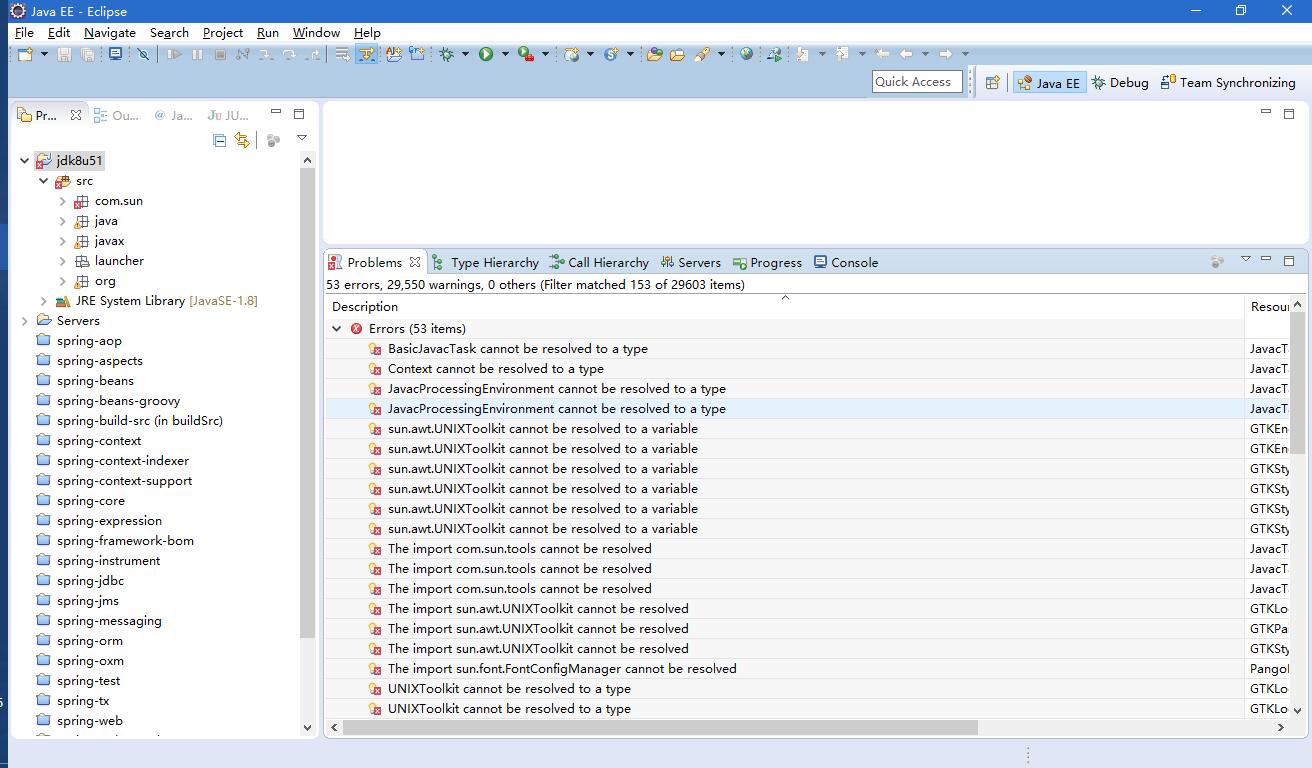This screenshot has height=768, width=1312.
Task: Click the New file toolbar icon
Action: point(24,54)
